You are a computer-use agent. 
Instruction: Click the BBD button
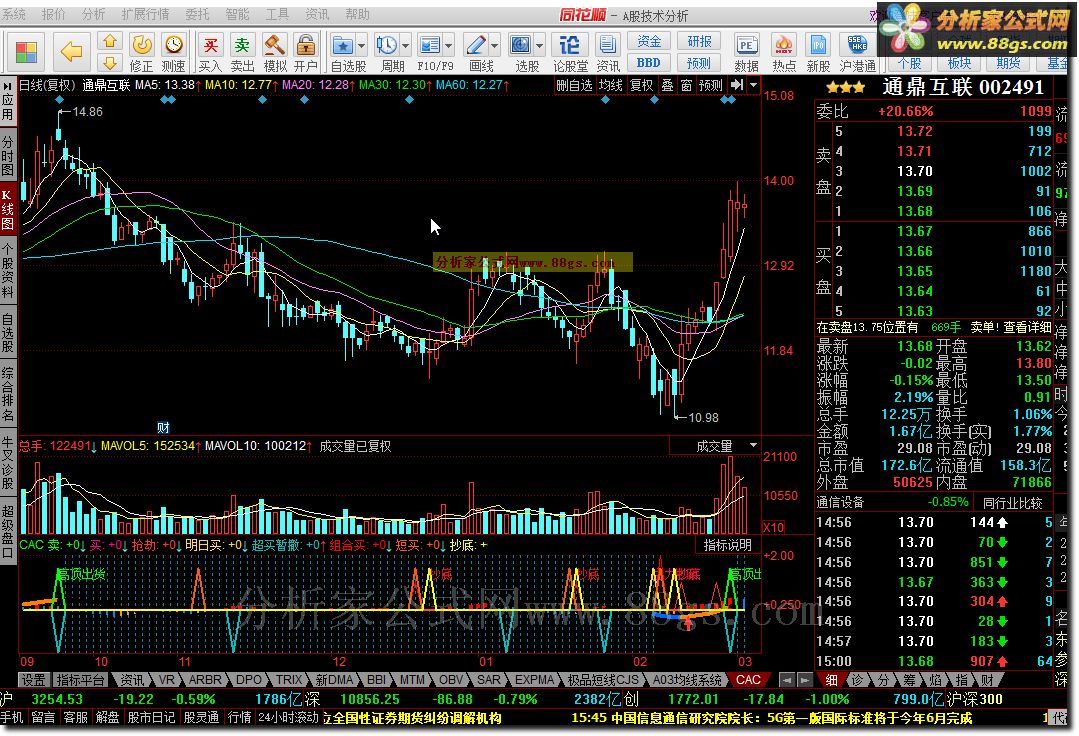648,63
